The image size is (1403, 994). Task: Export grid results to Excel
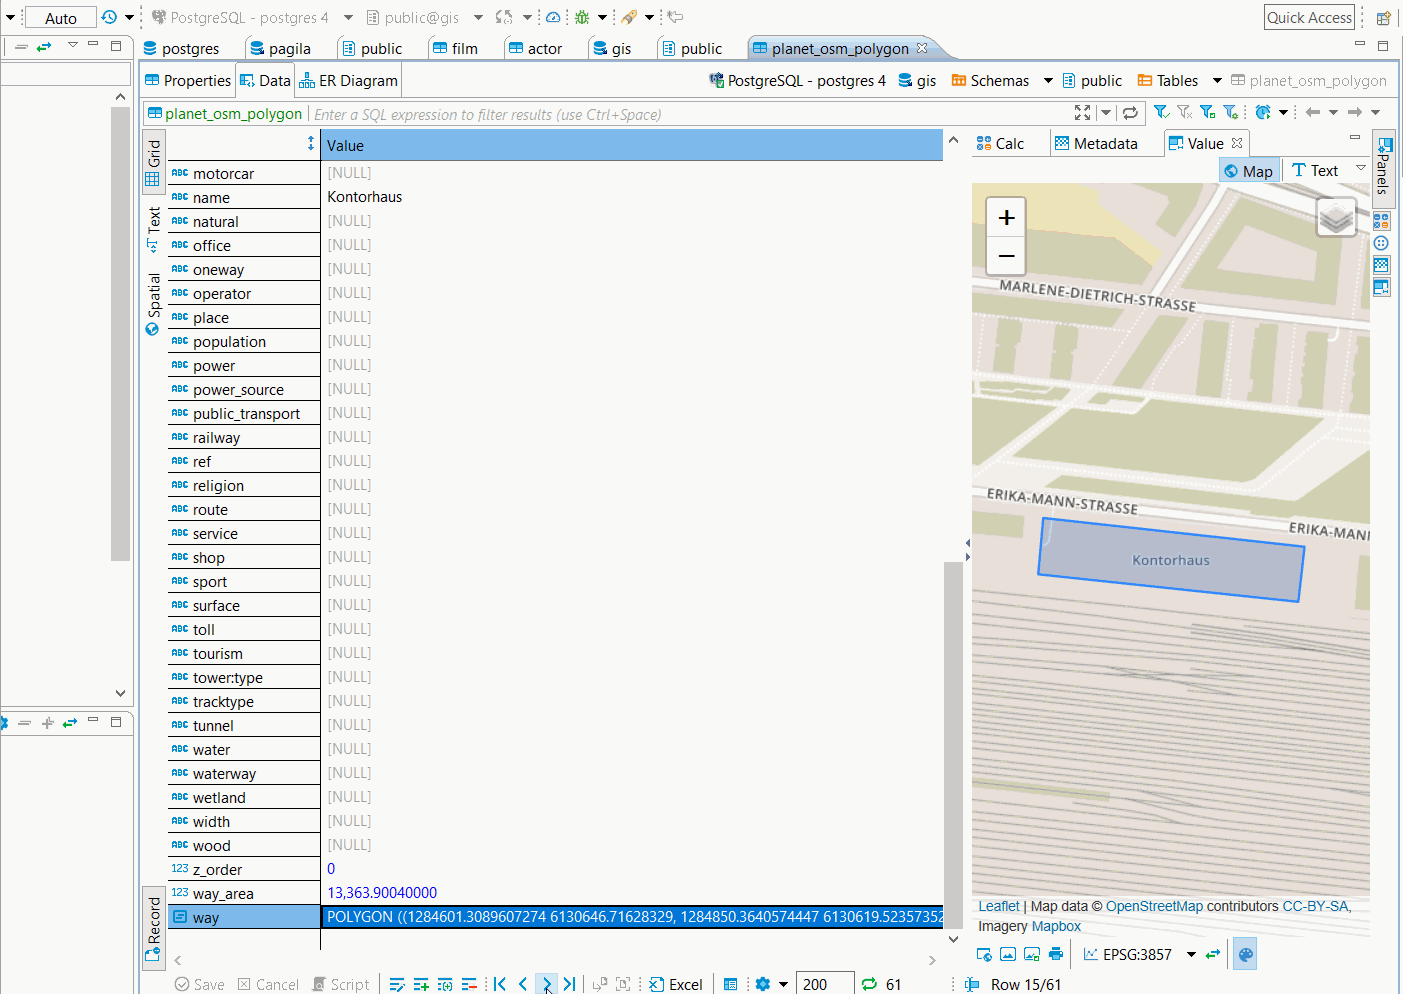(676, 984)
